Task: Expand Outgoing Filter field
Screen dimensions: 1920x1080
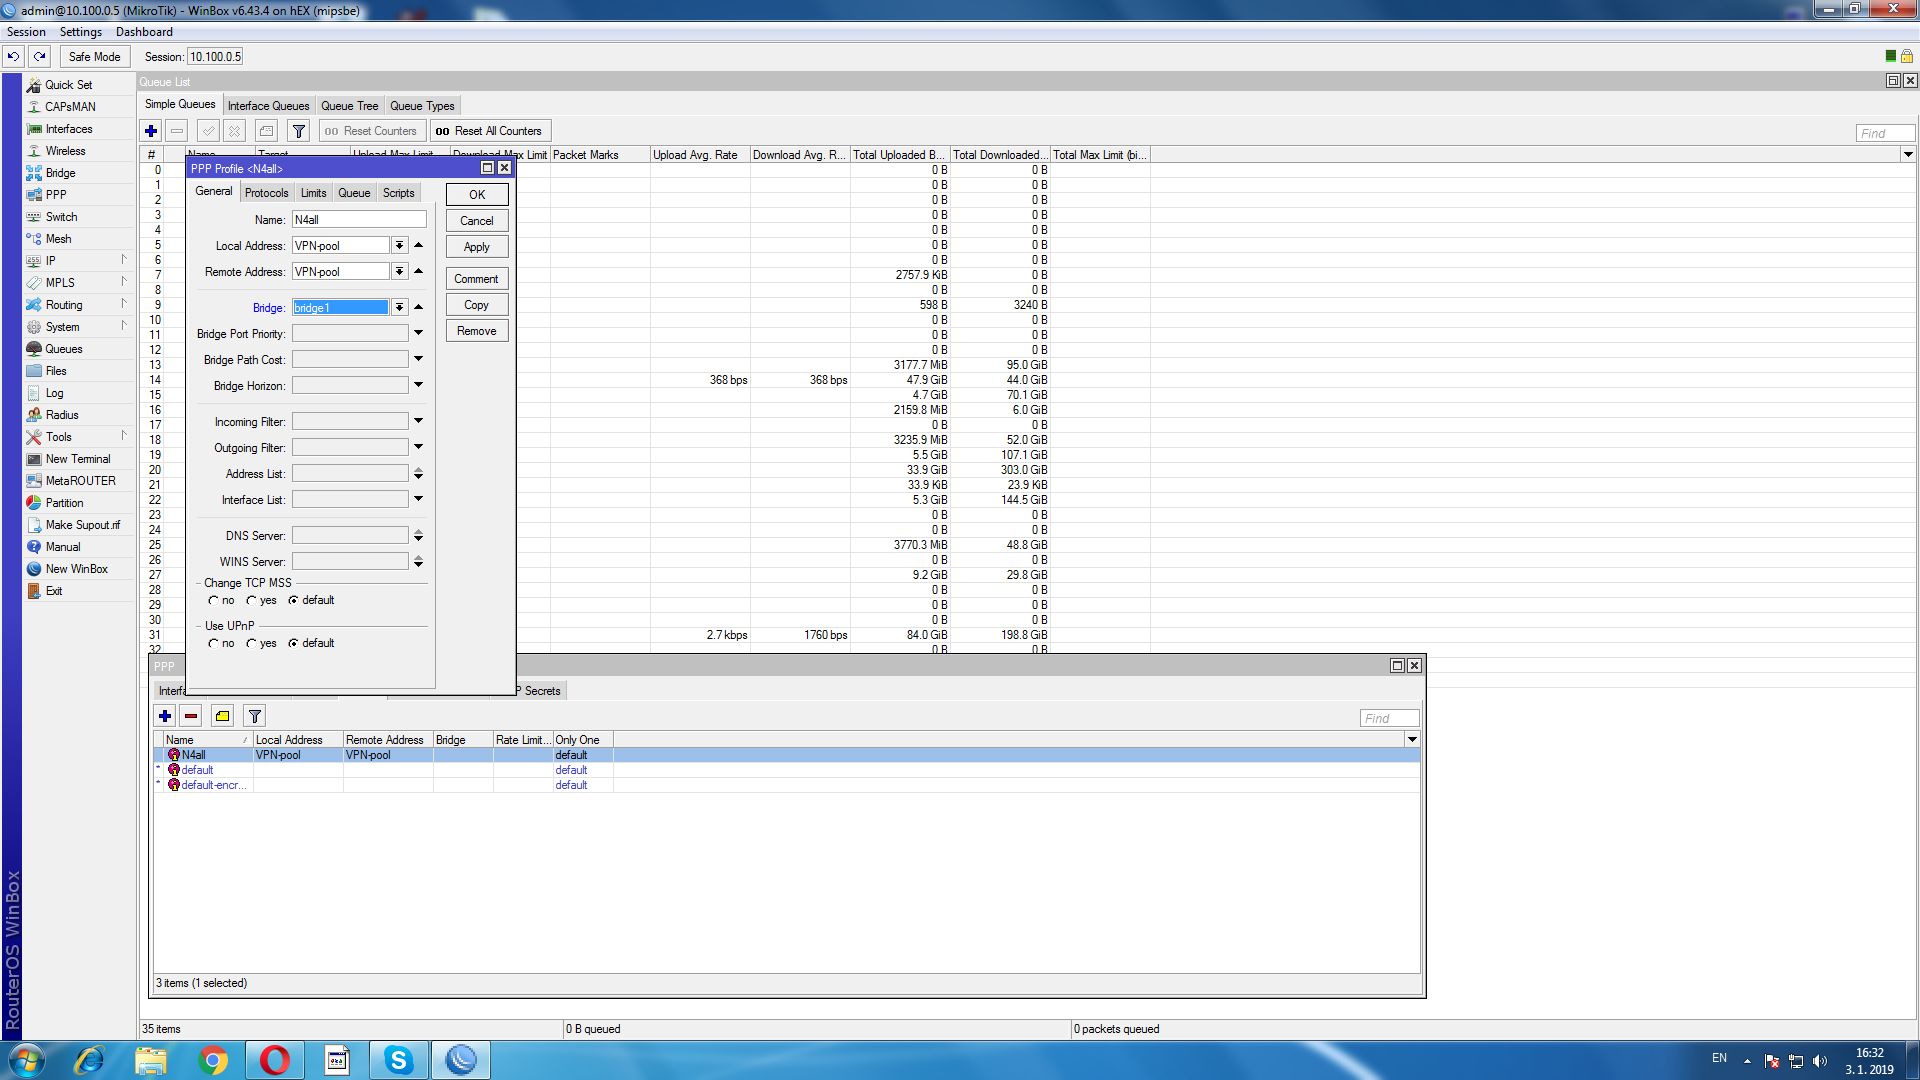Action: click(418, 448)
